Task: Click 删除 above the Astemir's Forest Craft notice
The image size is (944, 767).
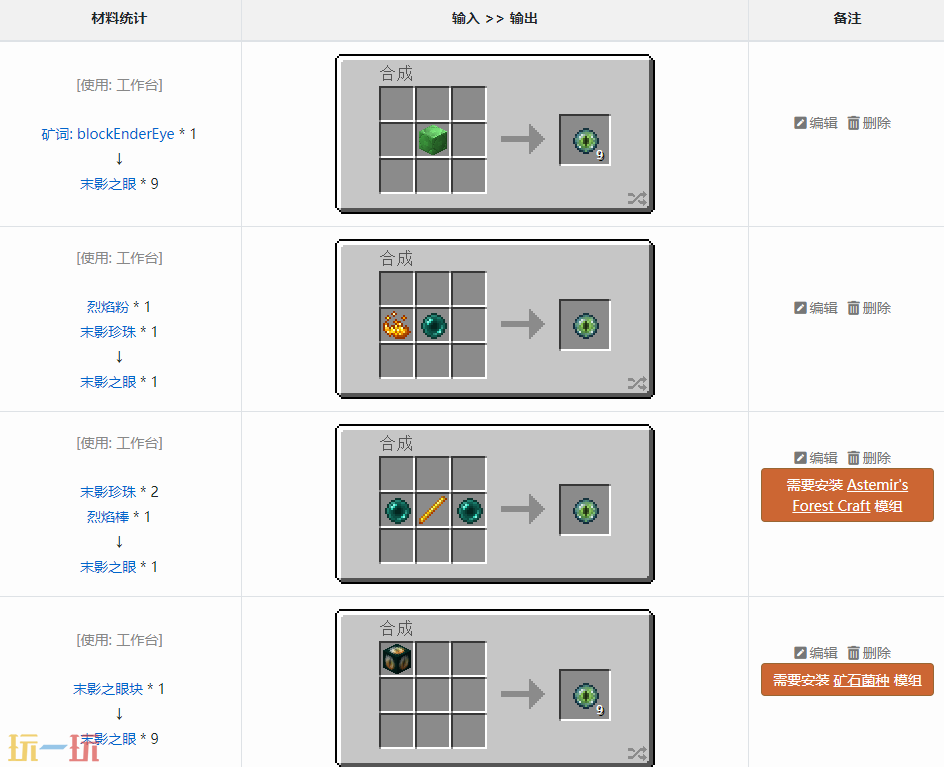Action: (x=869, y=458)
